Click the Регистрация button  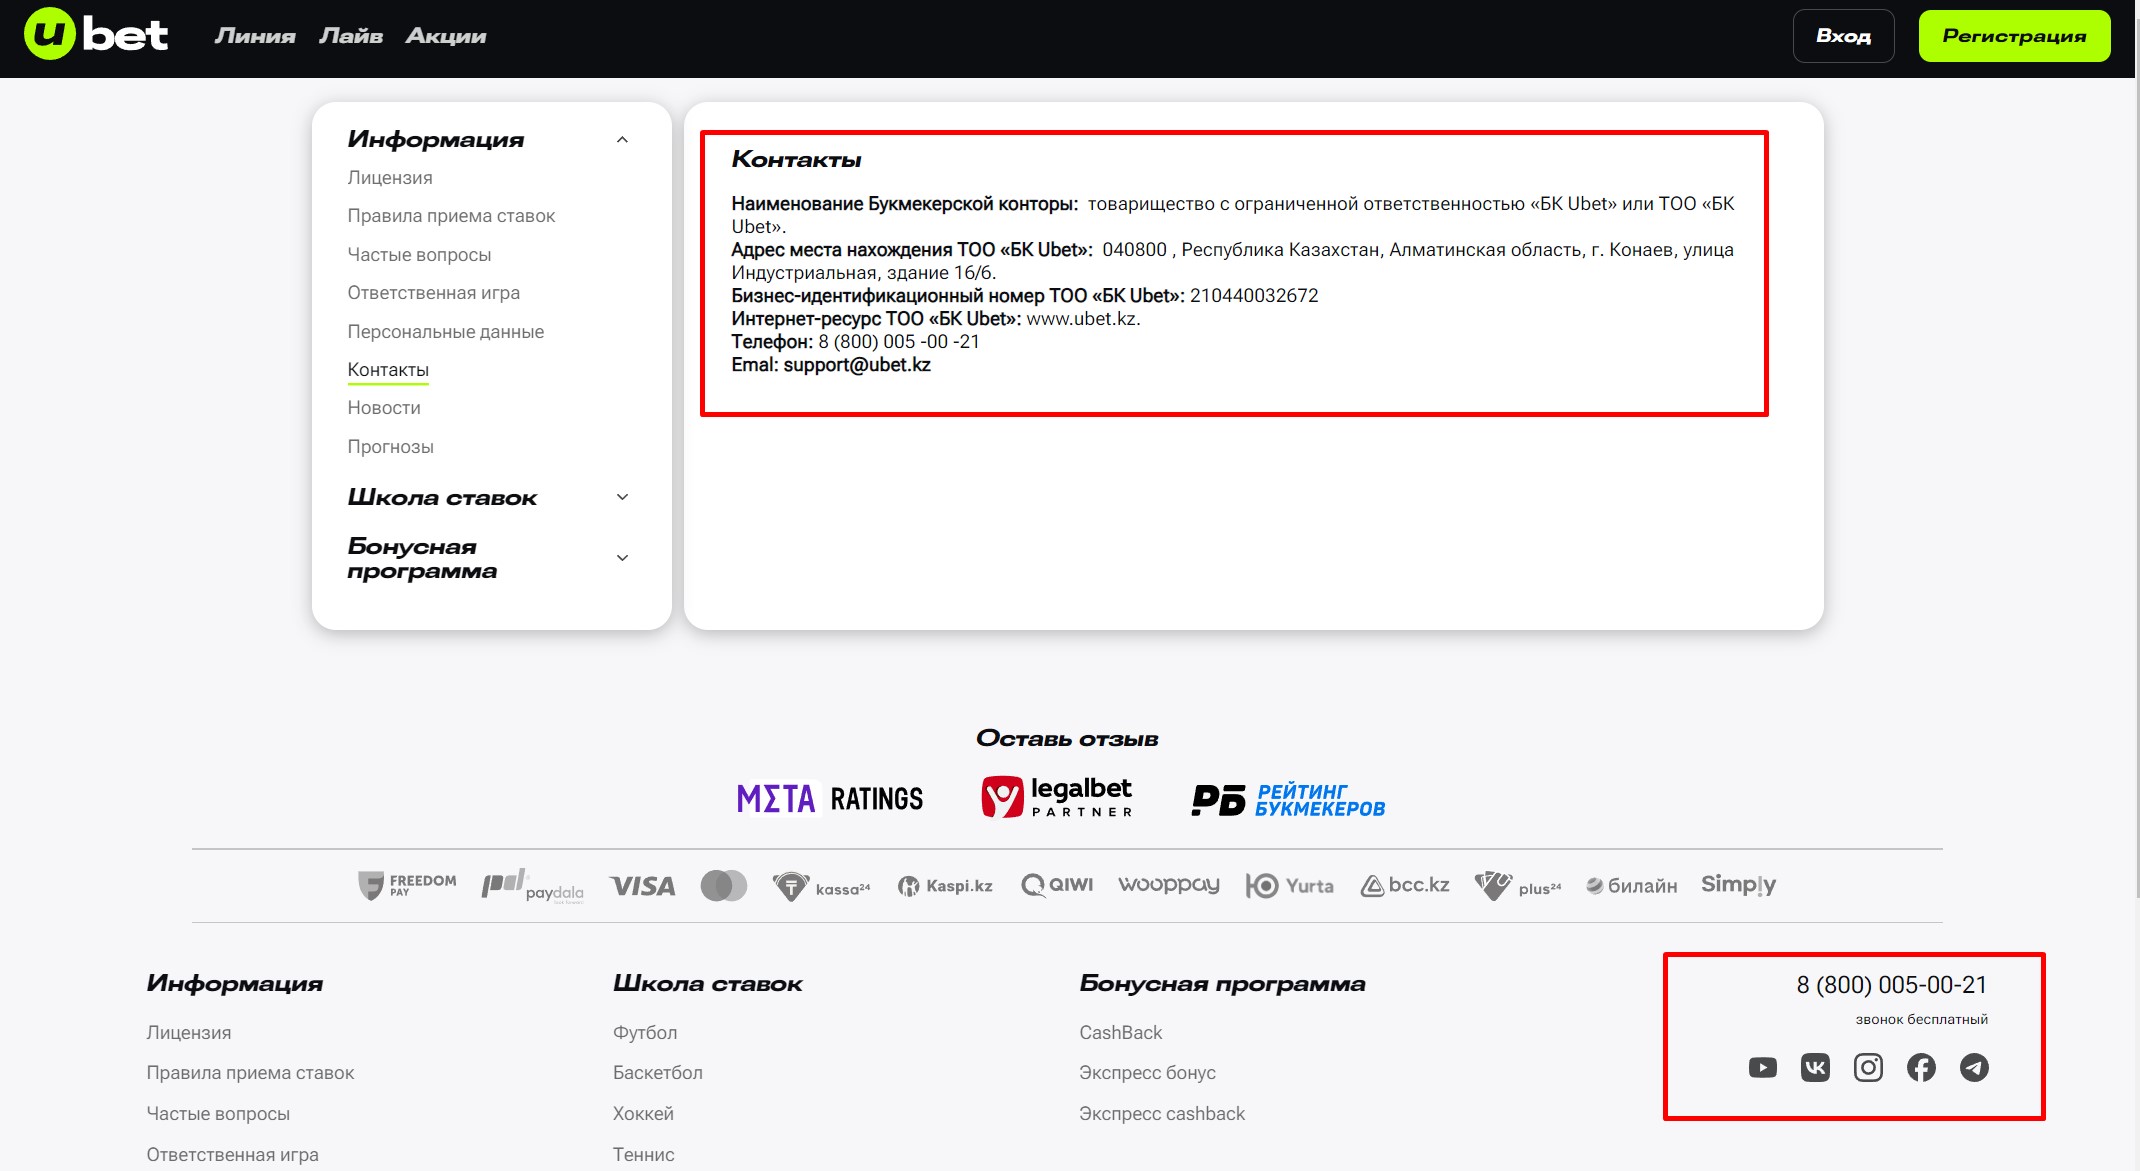(2014, 36)
